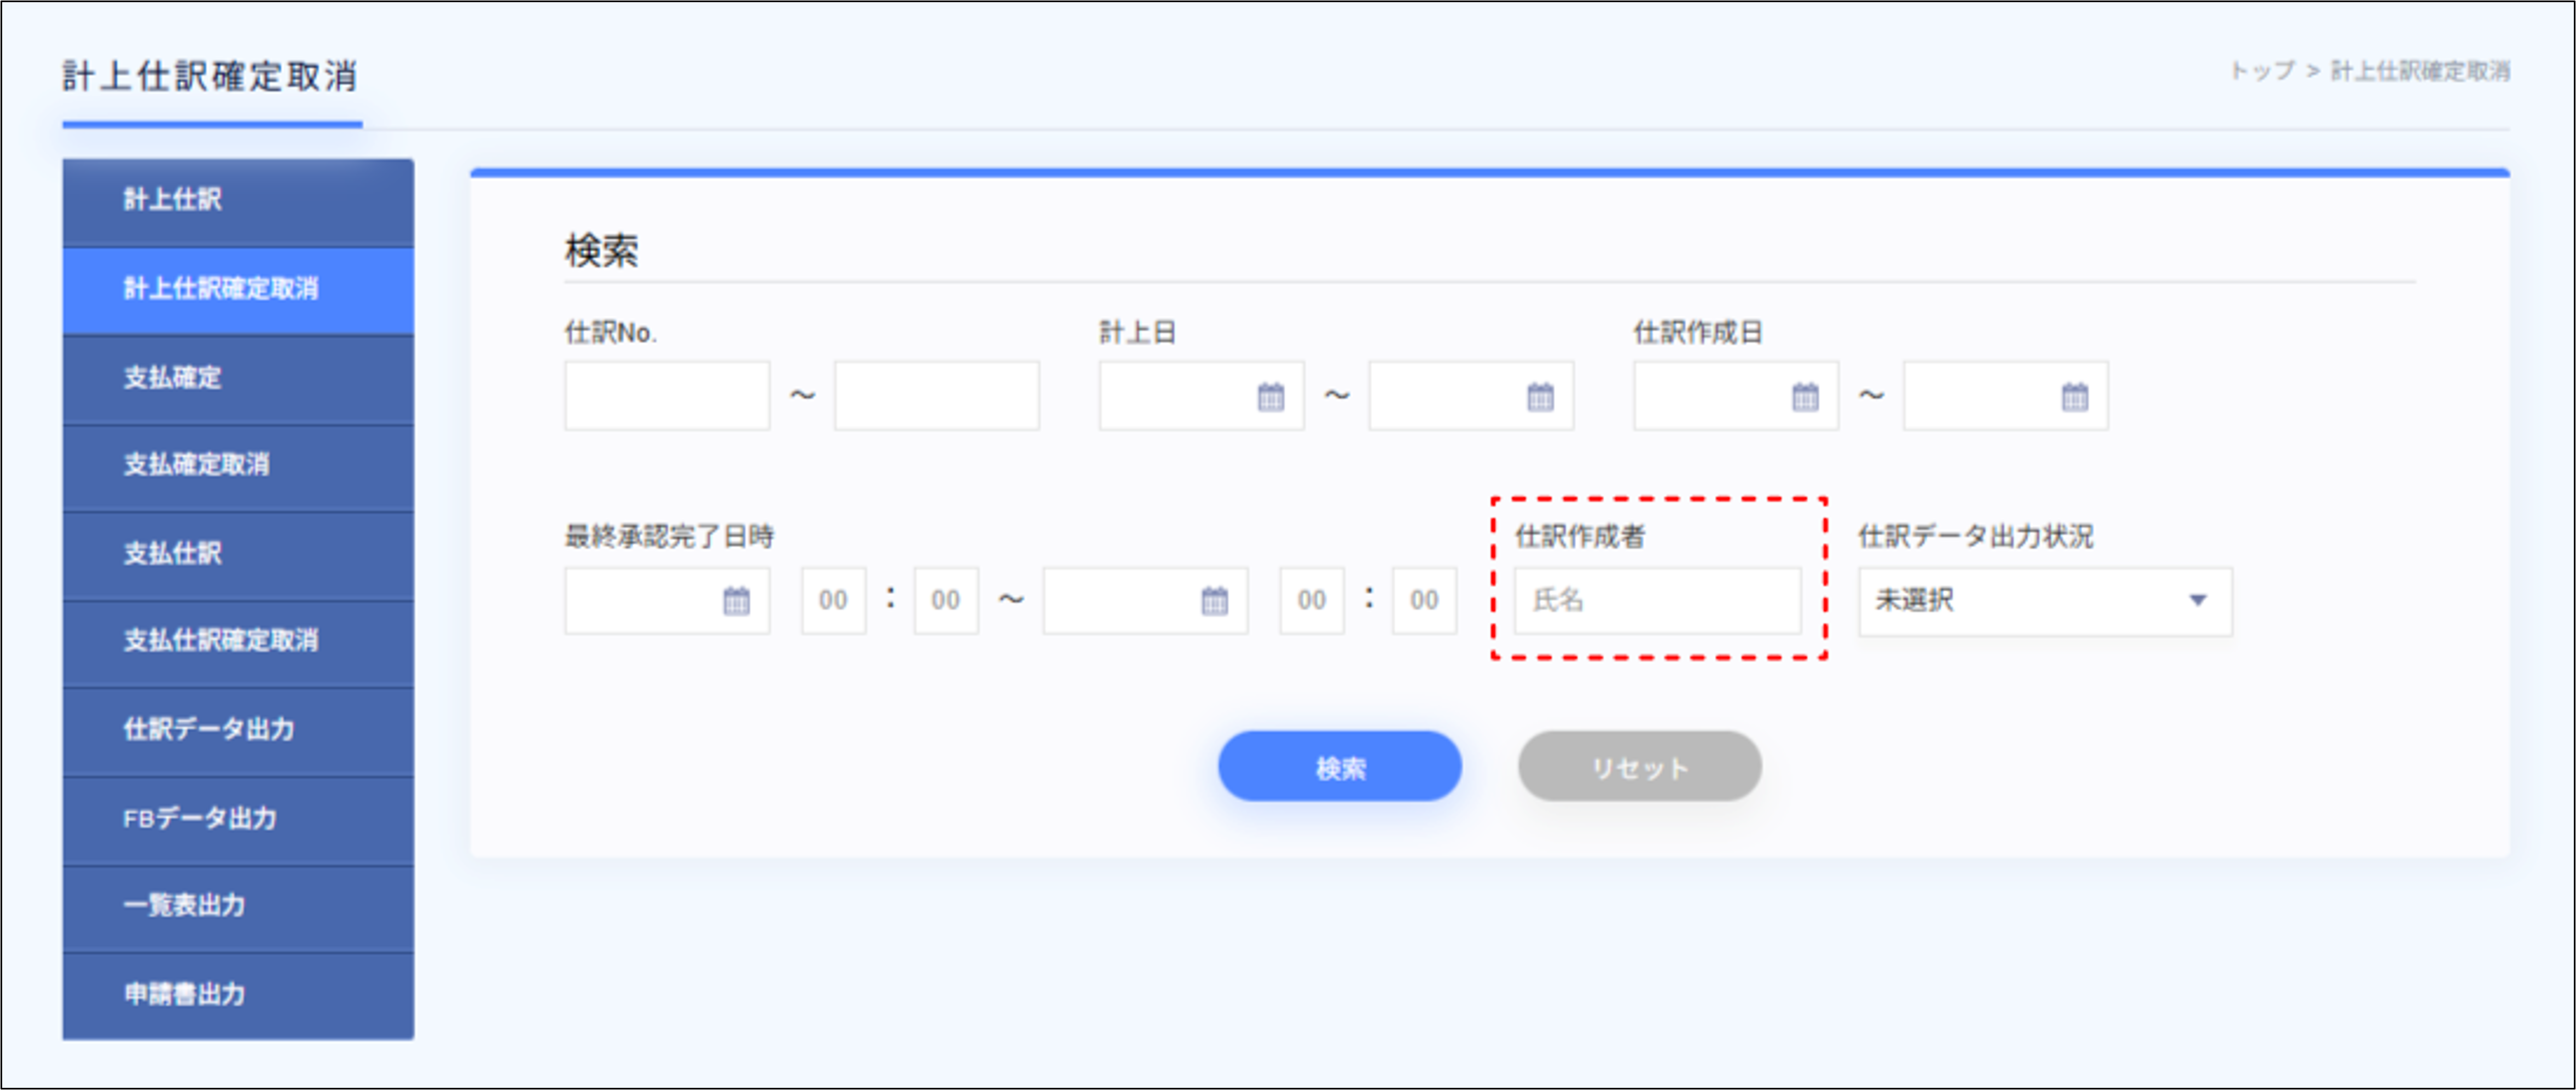This screenshot has width=2576, height=1090.
Task: Open the calendar picker for 計上日 end date
Action: pyautogui.click(x=1540, y=396)
